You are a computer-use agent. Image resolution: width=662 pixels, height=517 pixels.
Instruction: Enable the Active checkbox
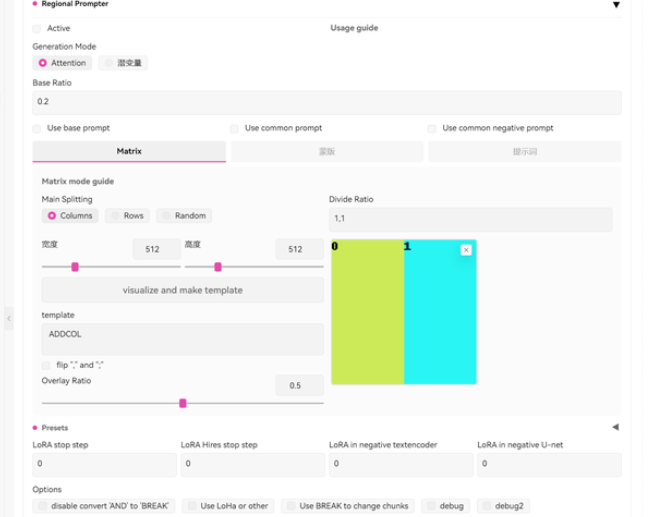[x=38, y=28]
